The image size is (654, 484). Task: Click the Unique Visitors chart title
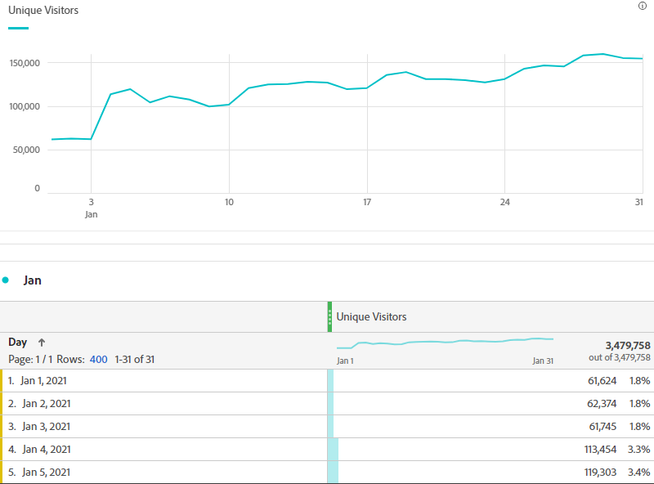coord(43,10)
